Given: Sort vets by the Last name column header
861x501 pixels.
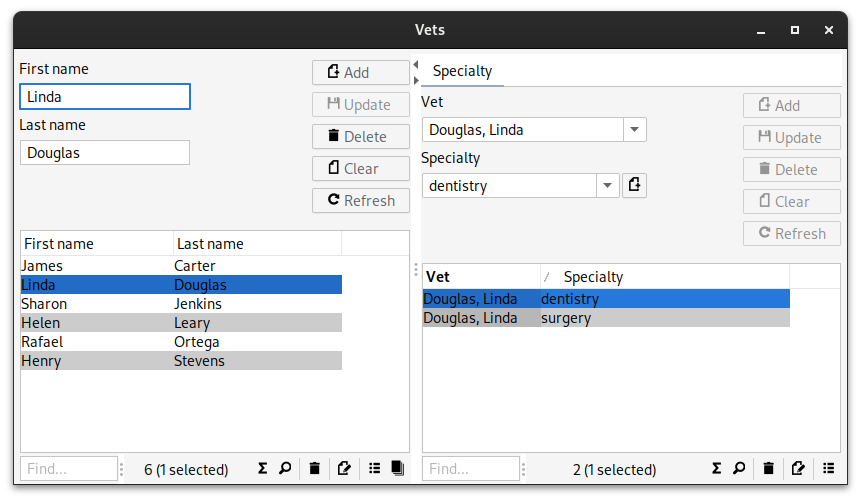Looking at the screenshot, I should pyautogui.click(x=256, y=244).
